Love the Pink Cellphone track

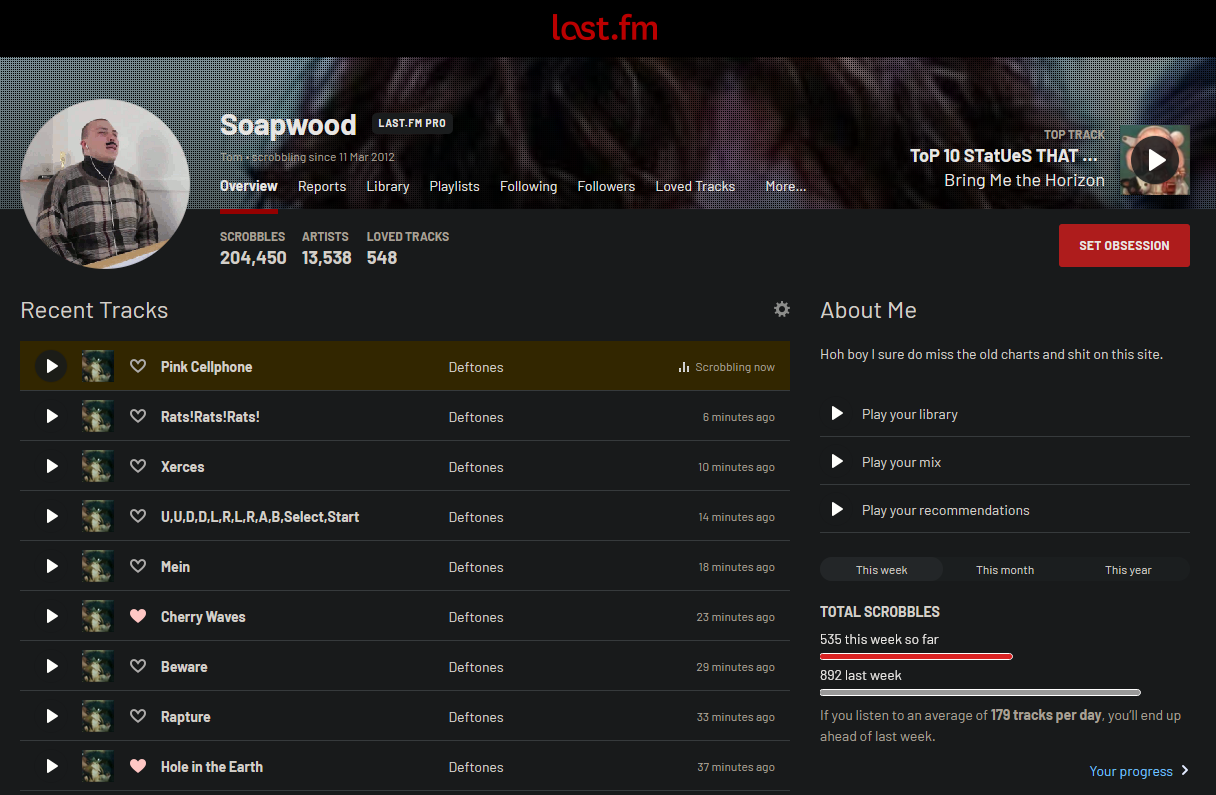point(138,367)
